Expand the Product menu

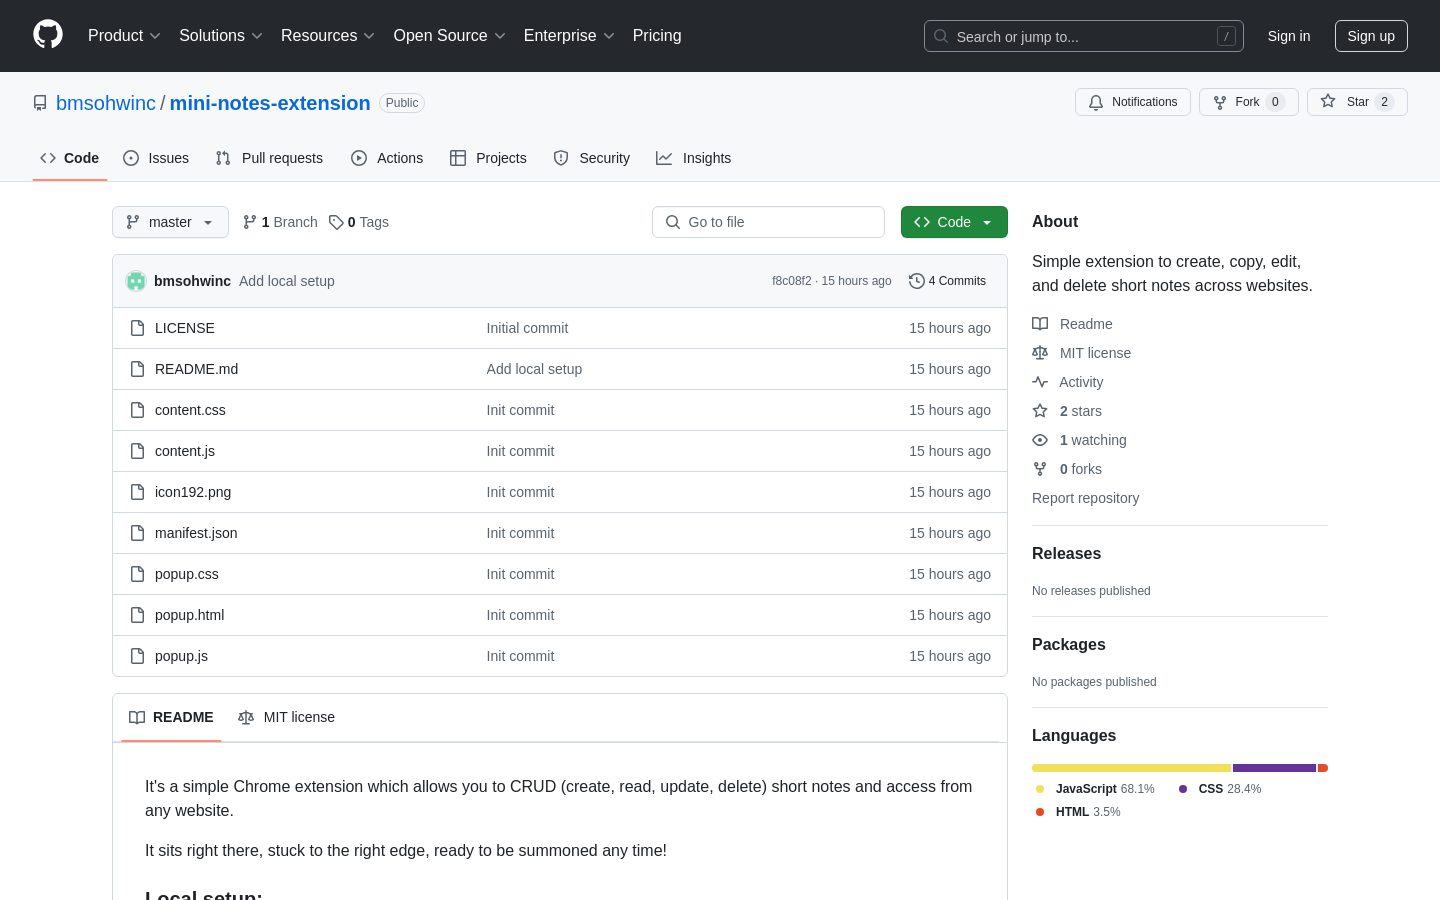coord(124,36)
